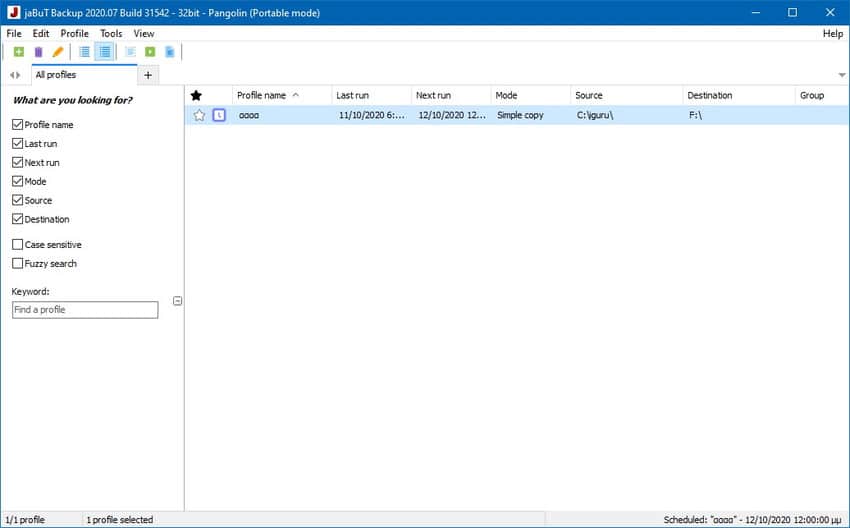Screen dimensions: 850x528
Task: Switch to the compact list view icon
Action: [x=85, y=51]
